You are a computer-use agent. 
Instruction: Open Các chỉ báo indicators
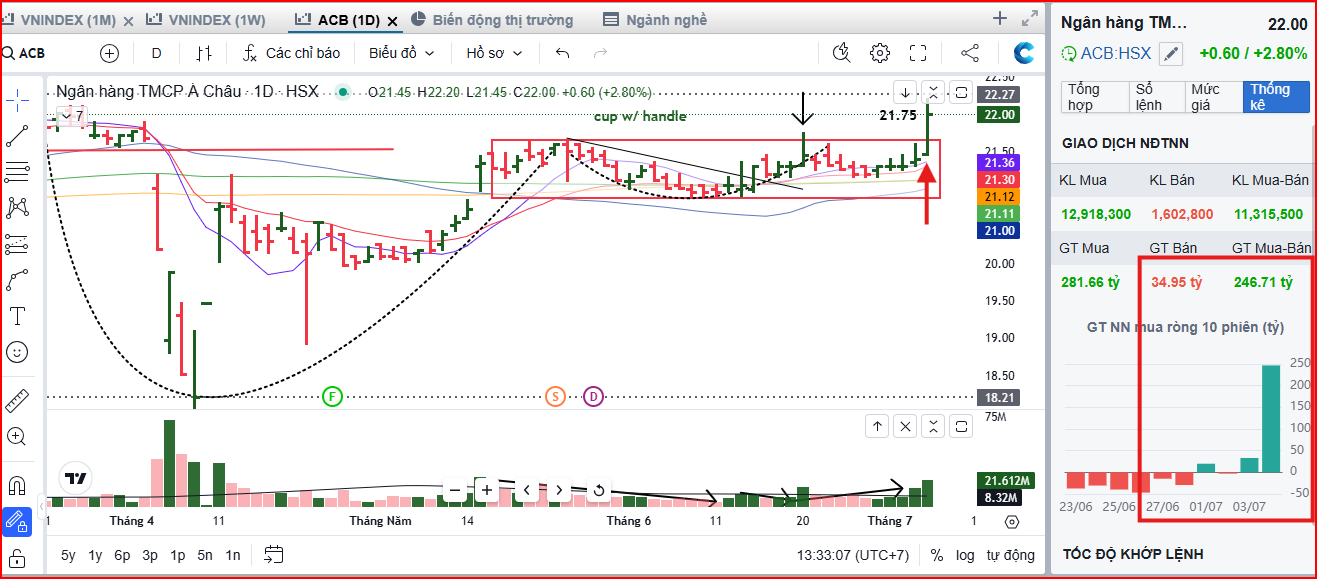point(292,53)
